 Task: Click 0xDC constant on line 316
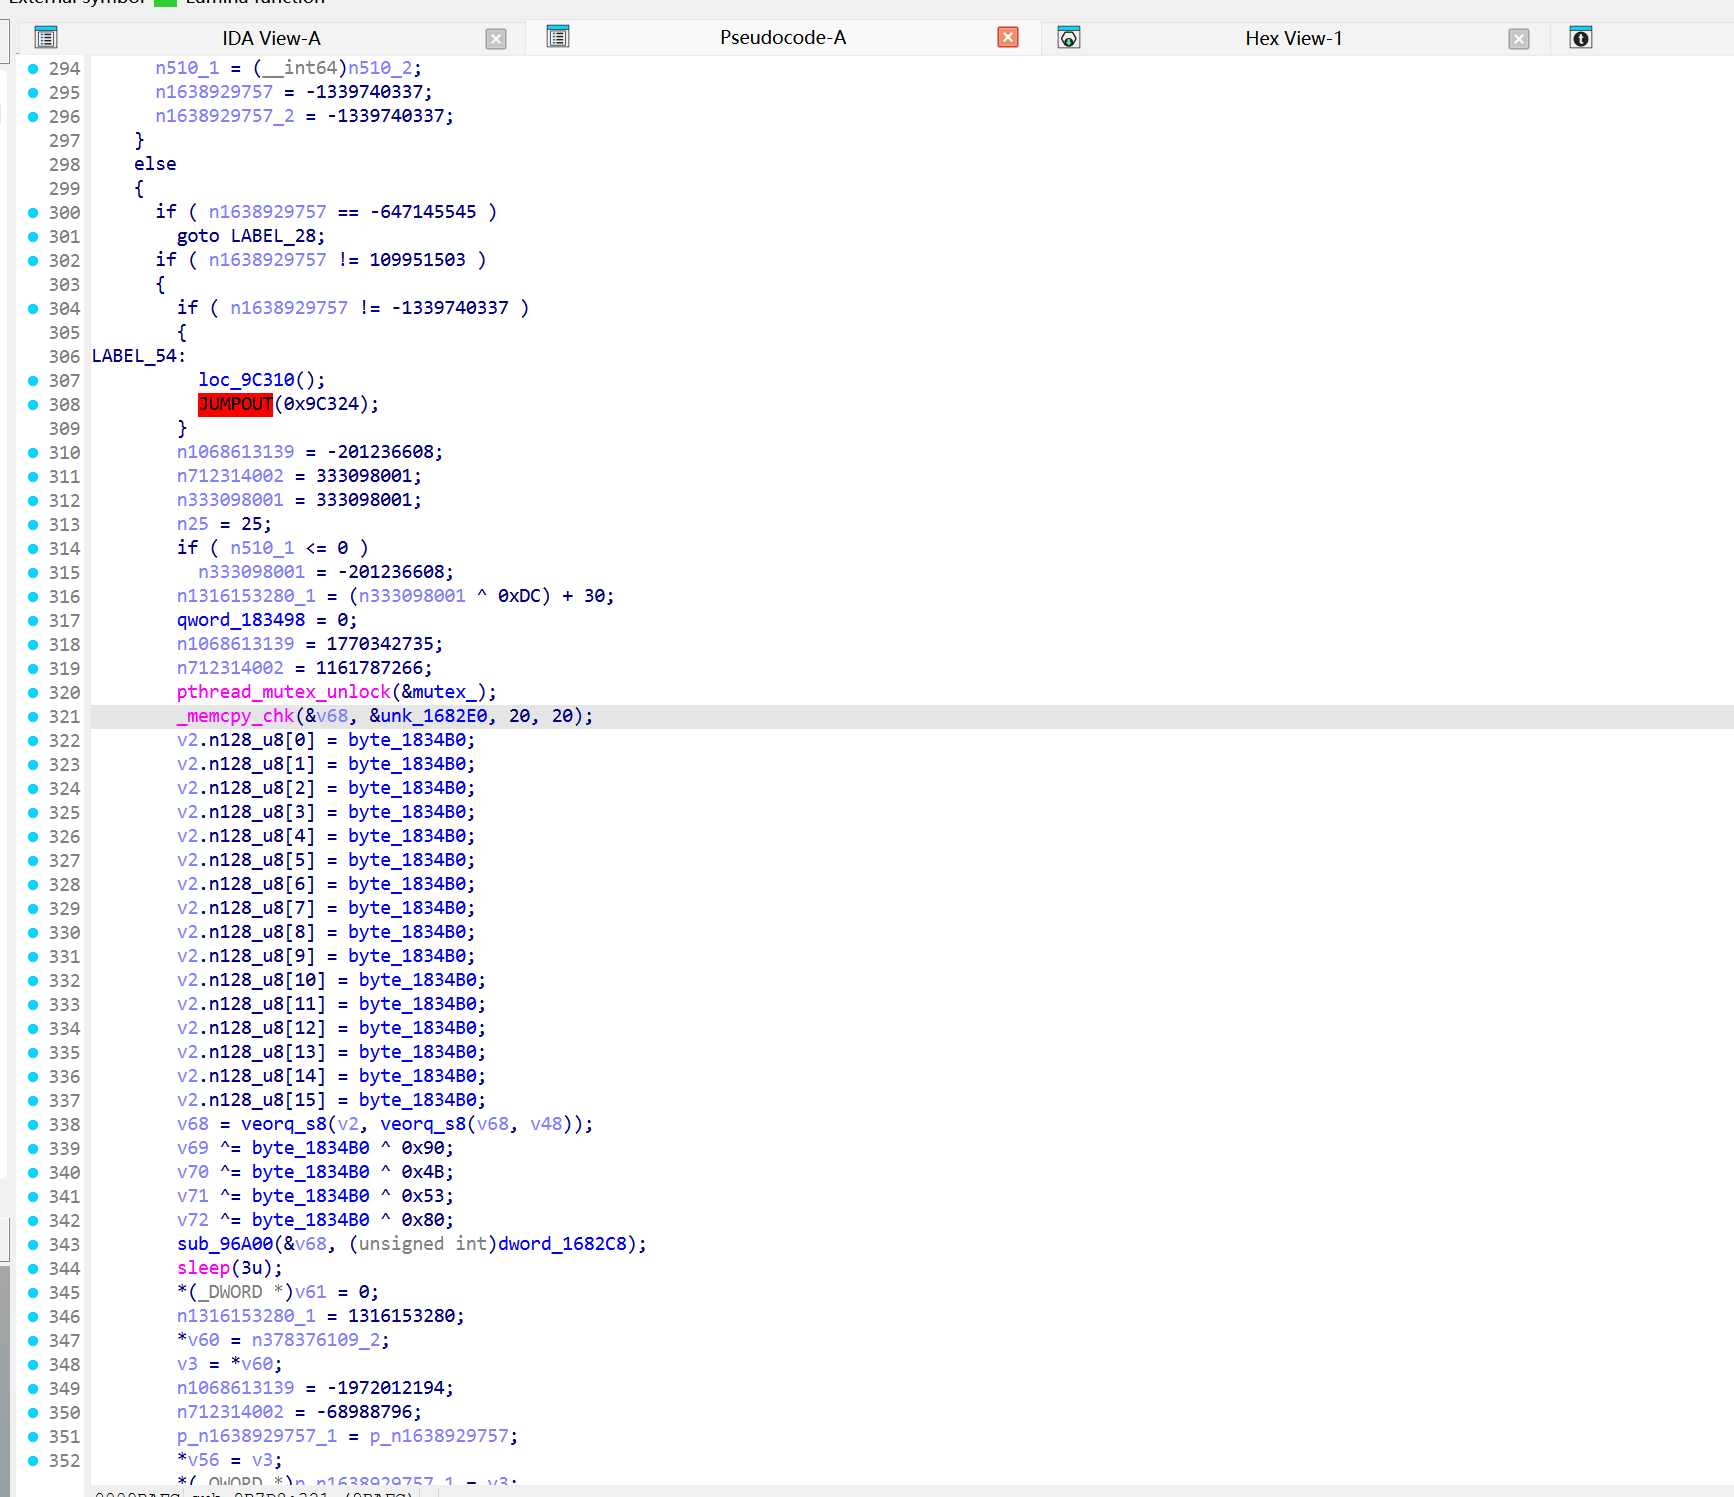519,596
